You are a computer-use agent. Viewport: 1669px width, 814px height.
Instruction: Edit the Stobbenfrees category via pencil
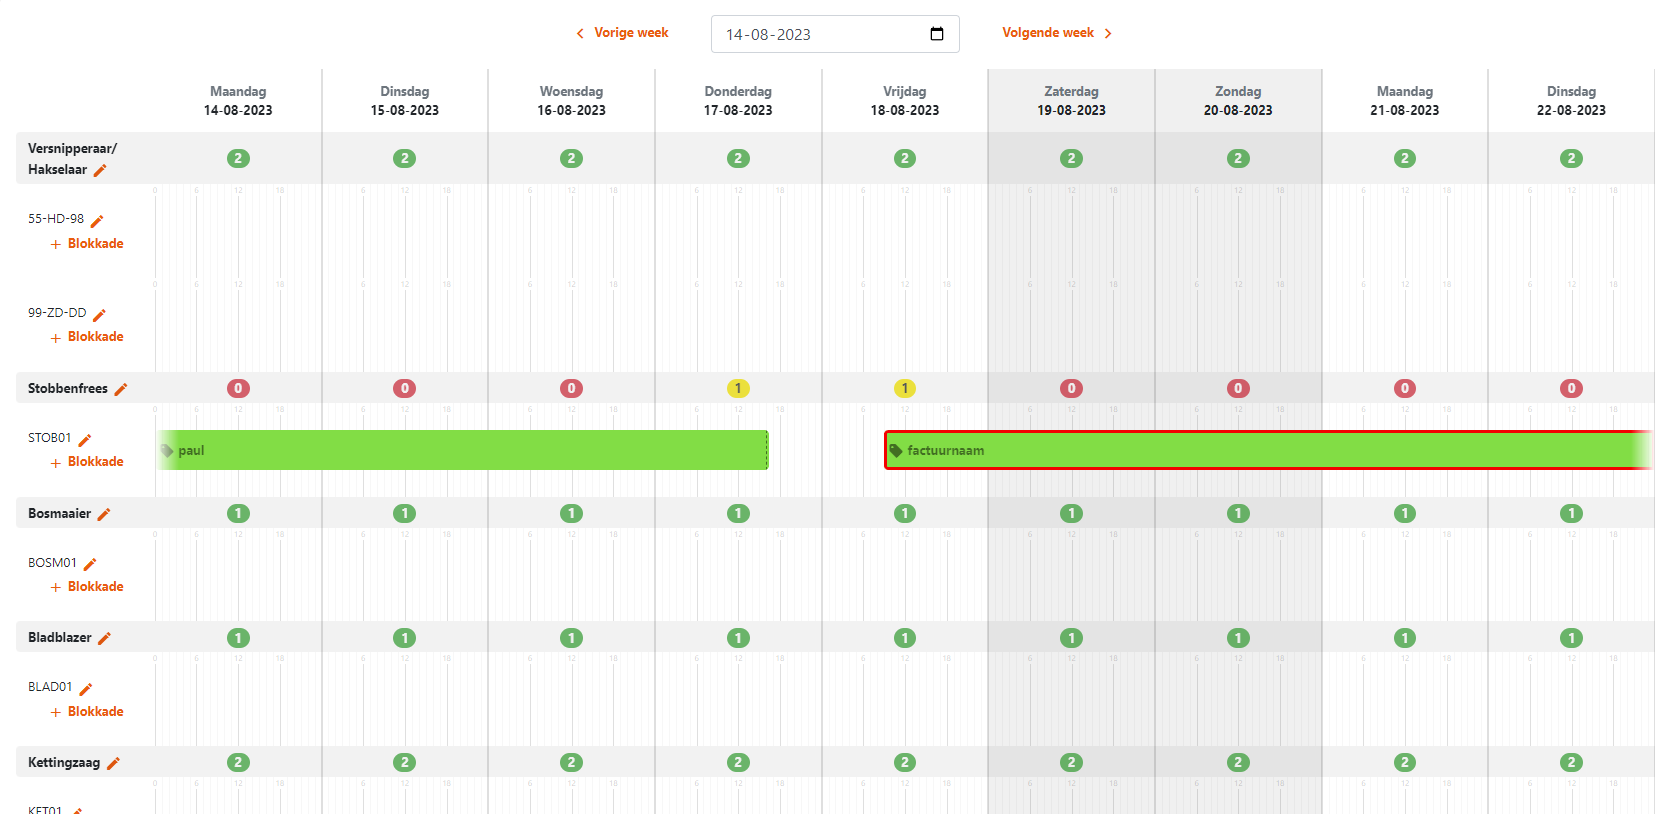click(121, 389)
